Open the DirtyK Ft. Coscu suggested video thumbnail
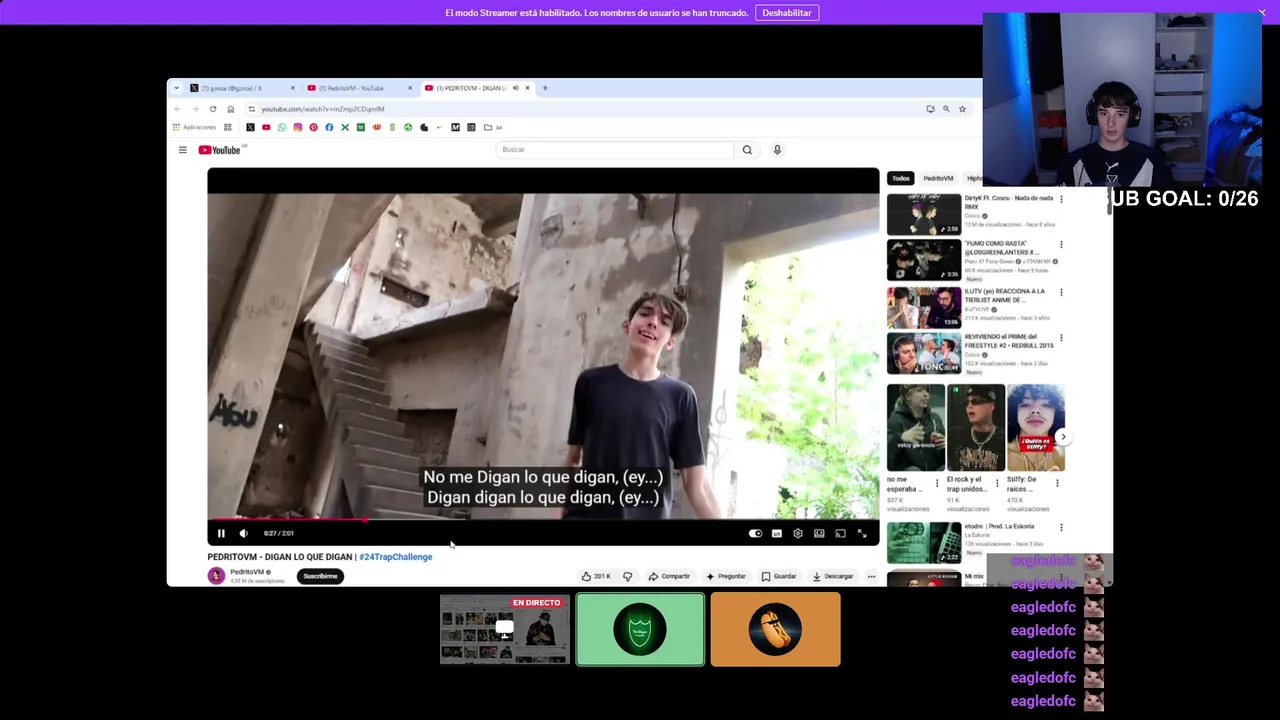The height and width of the screenshot is (720, 1280). pyautogui.click(x=924, y=214)
